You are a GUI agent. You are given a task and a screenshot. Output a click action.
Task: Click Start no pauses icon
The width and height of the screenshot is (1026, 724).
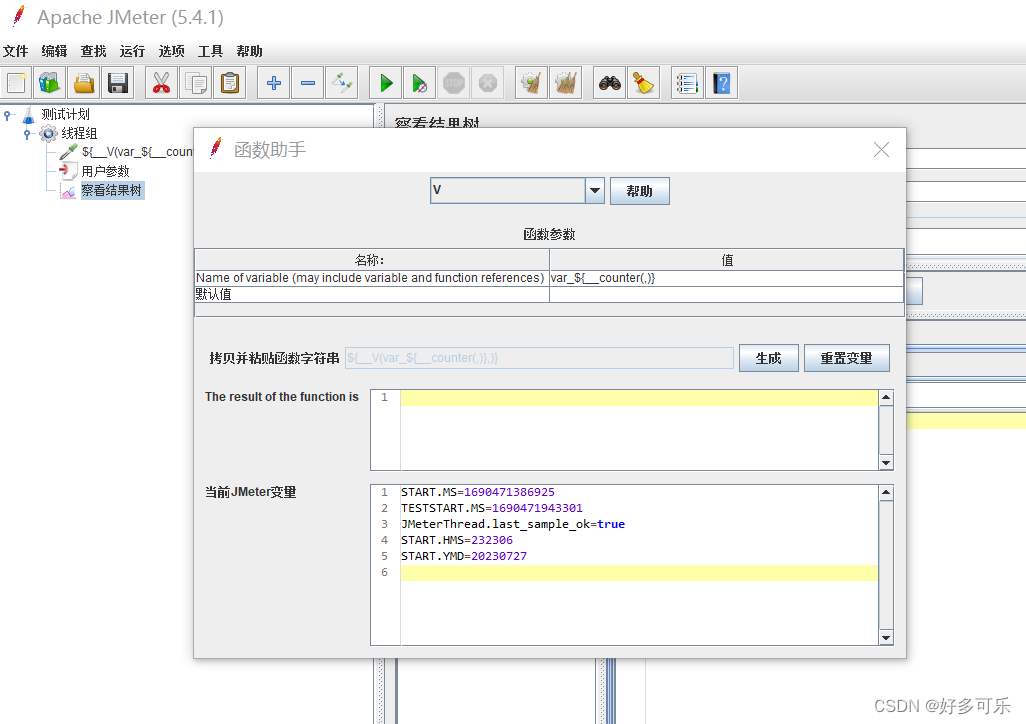tap(419, 83)
